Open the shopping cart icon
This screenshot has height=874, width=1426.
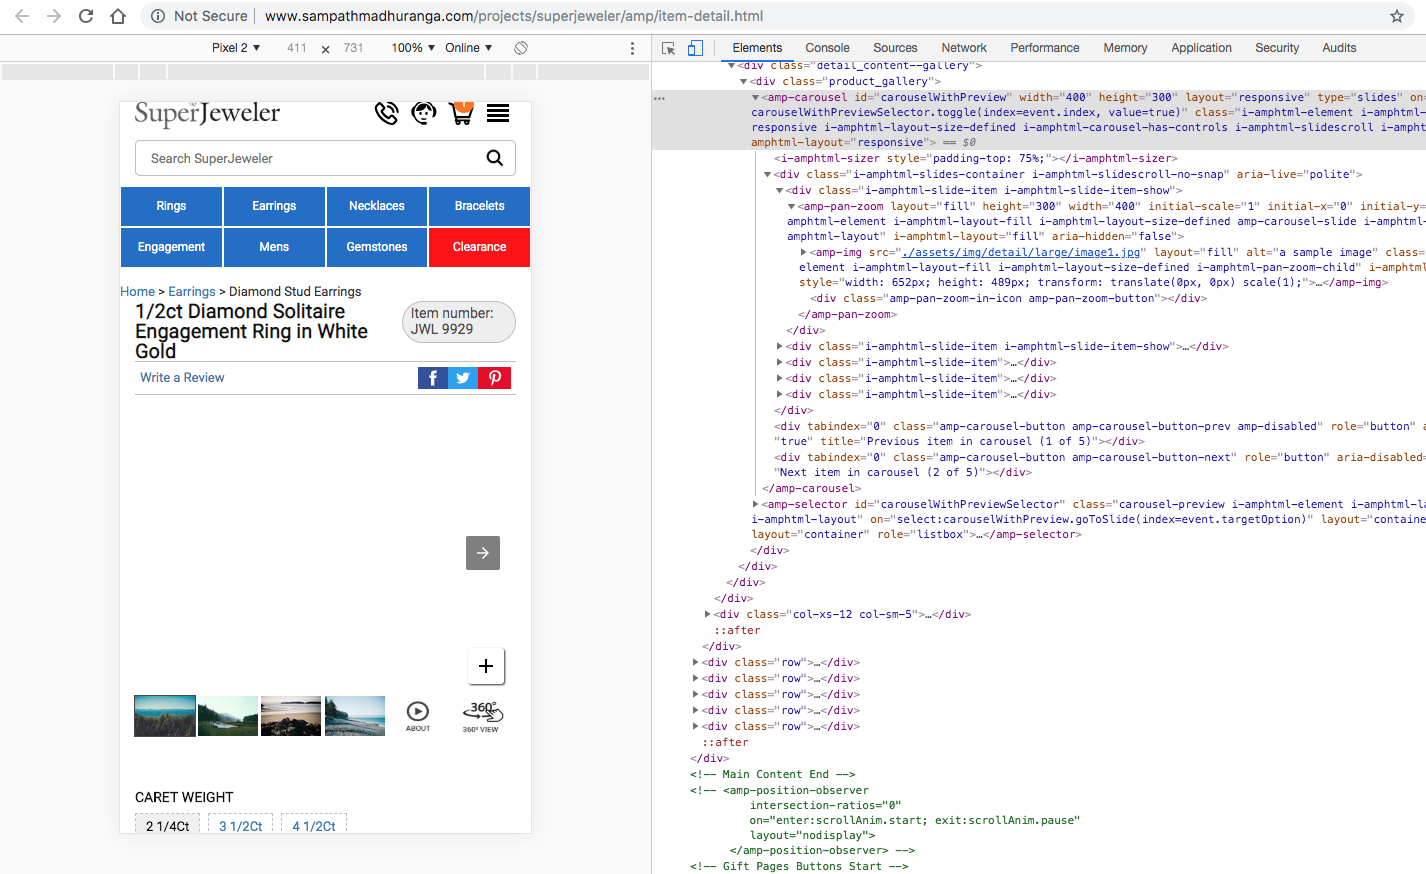coord(461,114)
